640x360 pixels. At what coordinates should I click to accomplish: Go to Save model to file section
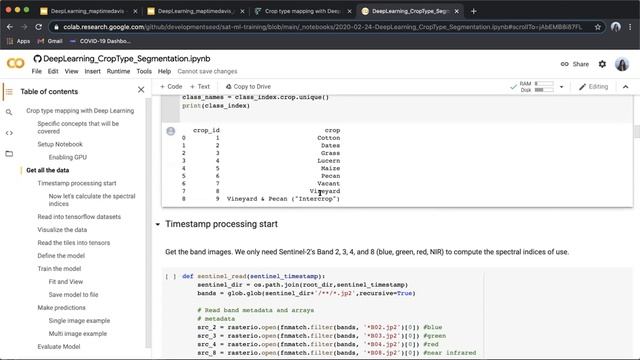click(73, 295)
